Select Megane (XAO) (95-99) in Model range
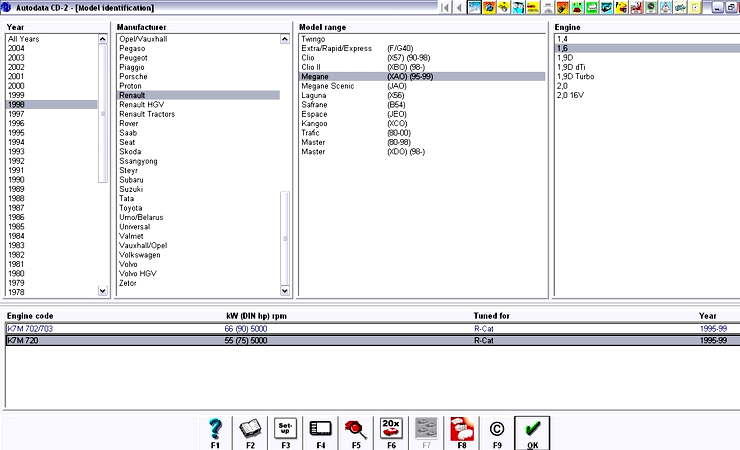The width and height of the screenshot is (740, 450). pyautogui.click(x=422, y=76)
